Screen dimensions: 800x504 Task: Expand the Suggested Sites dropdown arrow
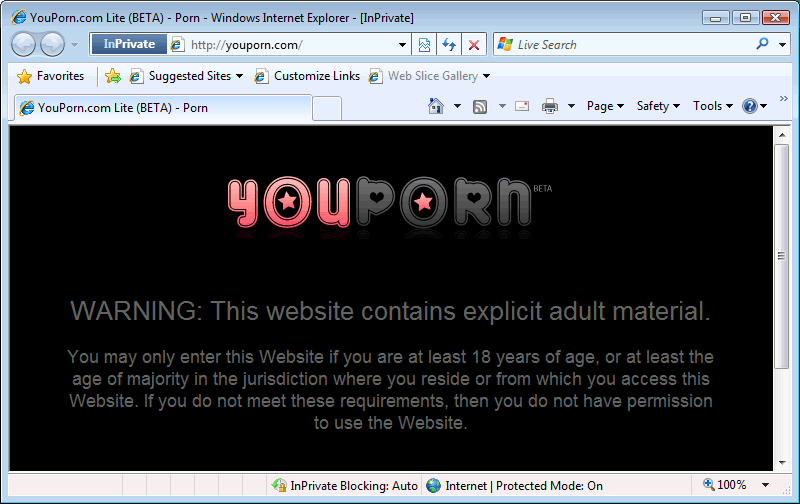(x=239, y=77)
